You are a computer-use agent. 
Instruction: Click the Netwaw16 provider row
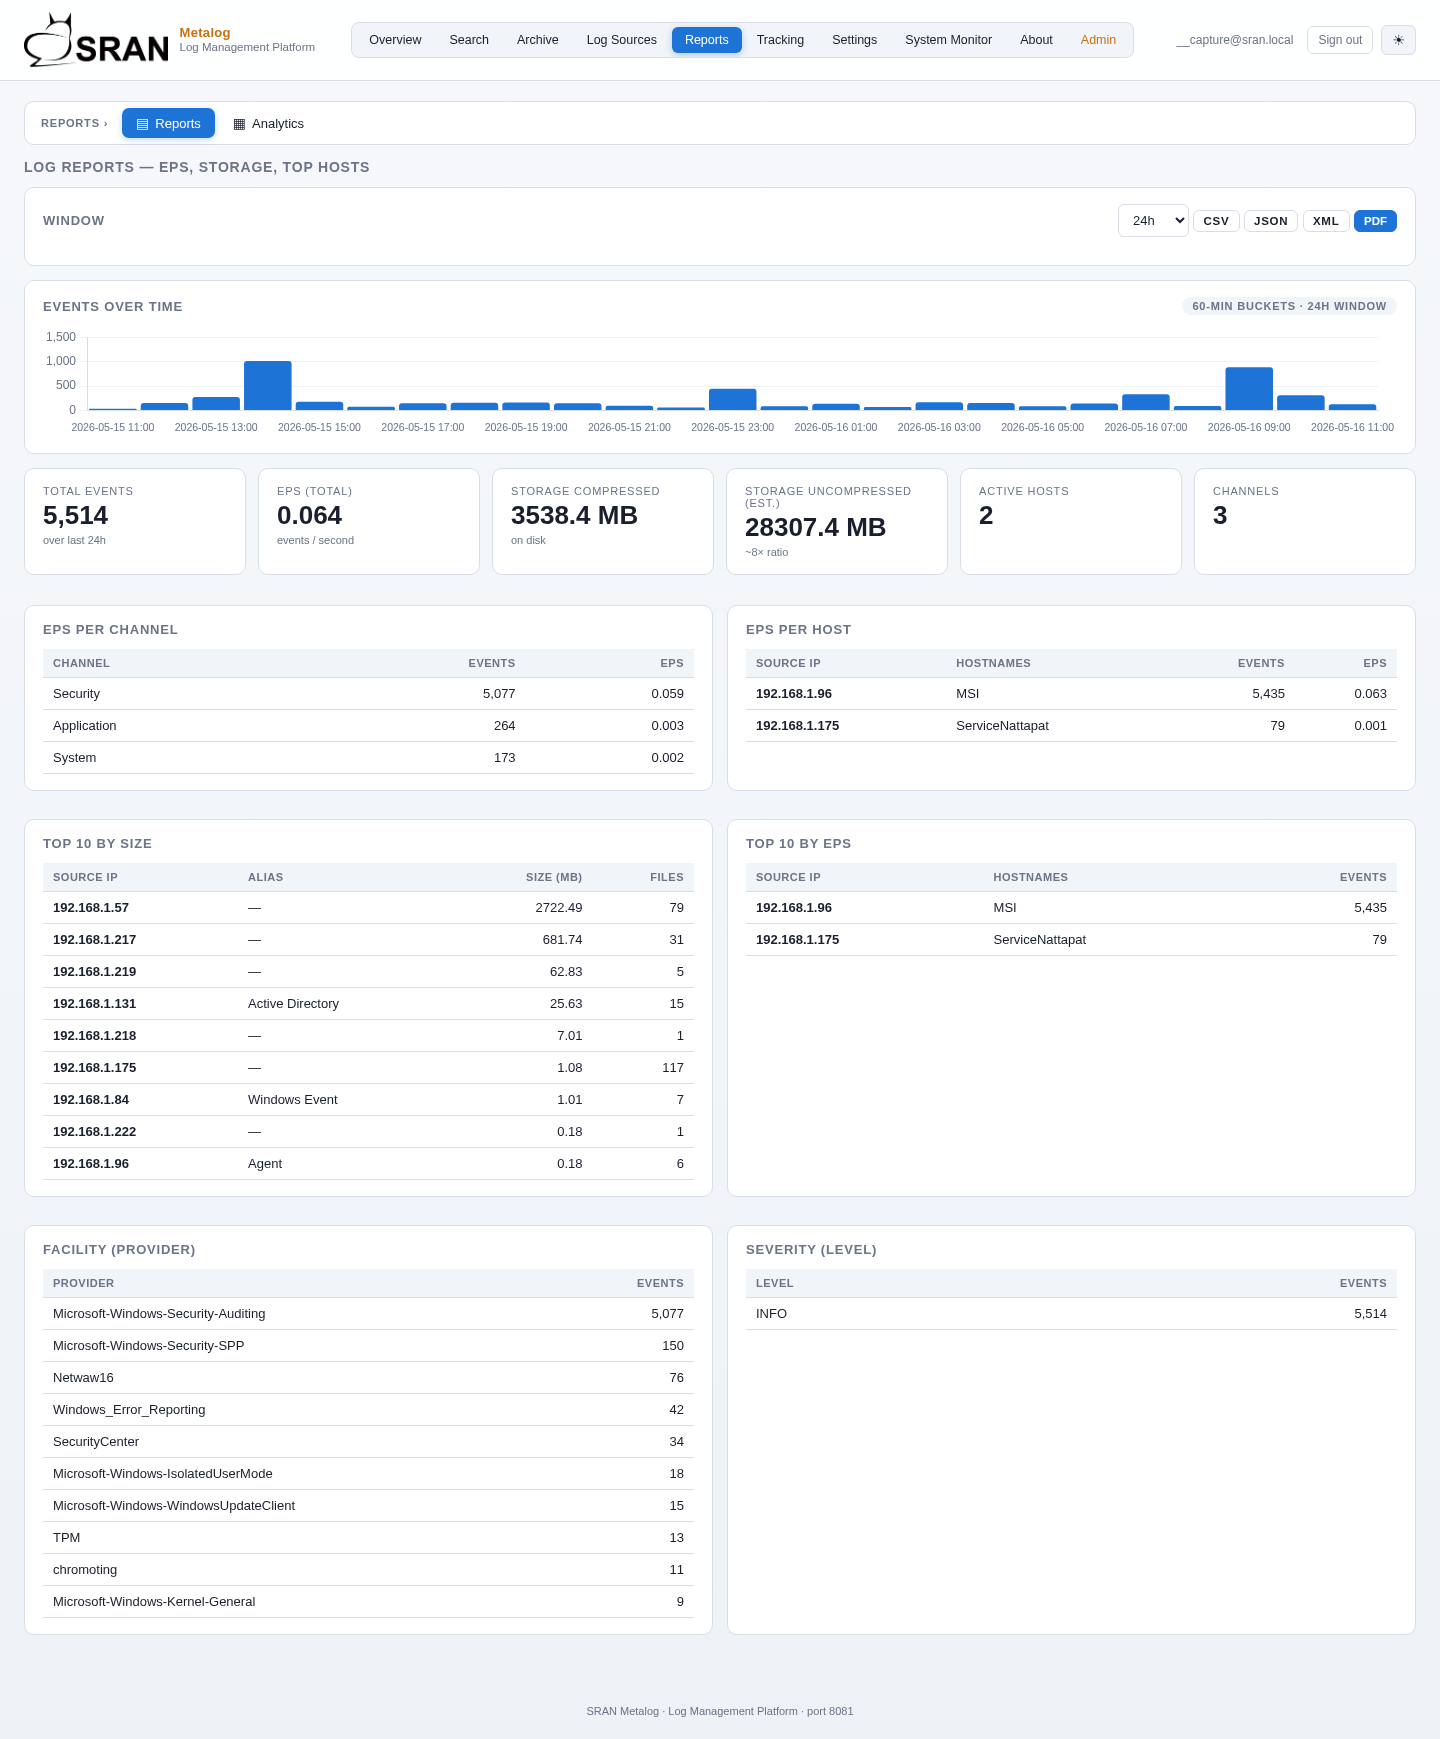coord(368,1378)
